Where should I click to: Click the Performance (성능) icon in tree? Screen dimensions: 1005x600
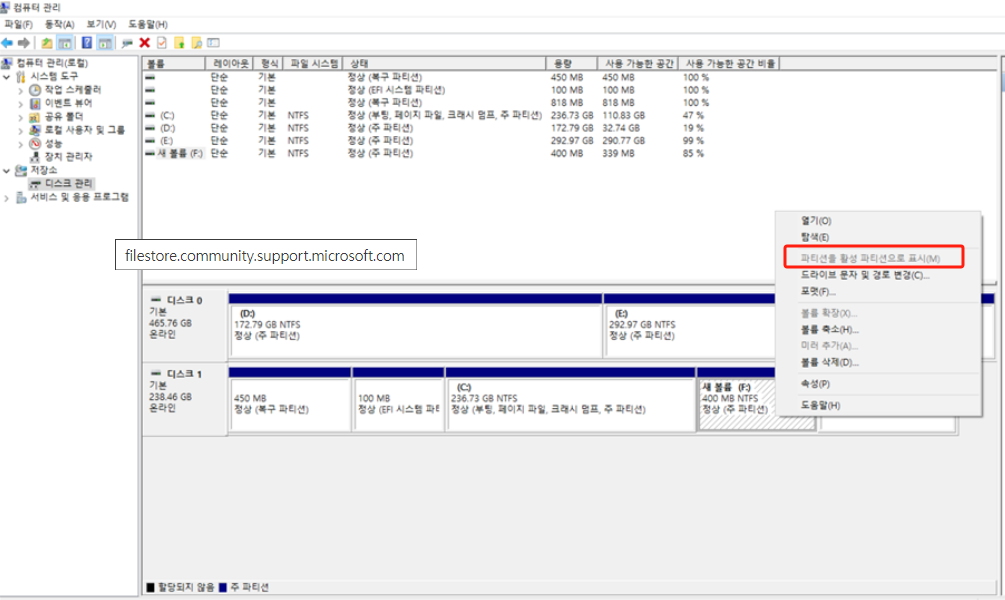coord(36,143)
